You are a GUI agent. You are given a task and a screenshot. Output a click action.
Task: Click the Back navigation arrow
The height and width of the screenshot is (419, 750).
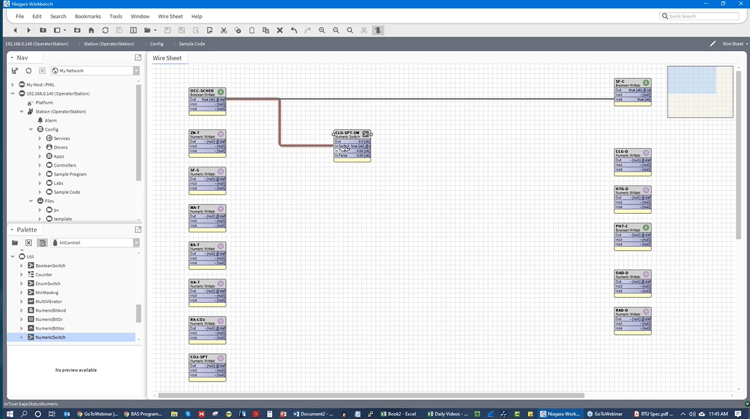[15, 30]
